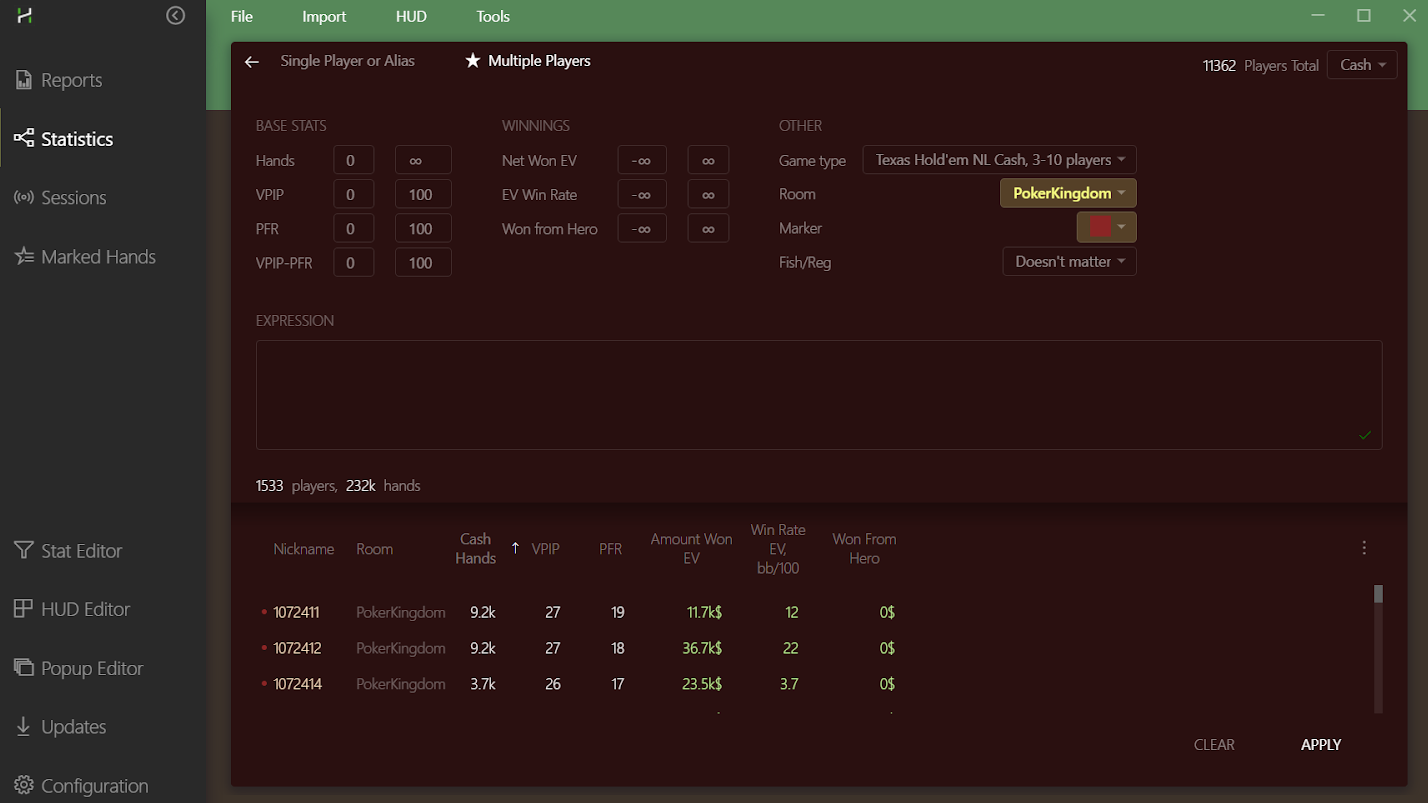Viewport: 1428px width, 803px height.
Task: Open the Fish/Reg Doesn't matter dropdown
Action: point(1069,262)
